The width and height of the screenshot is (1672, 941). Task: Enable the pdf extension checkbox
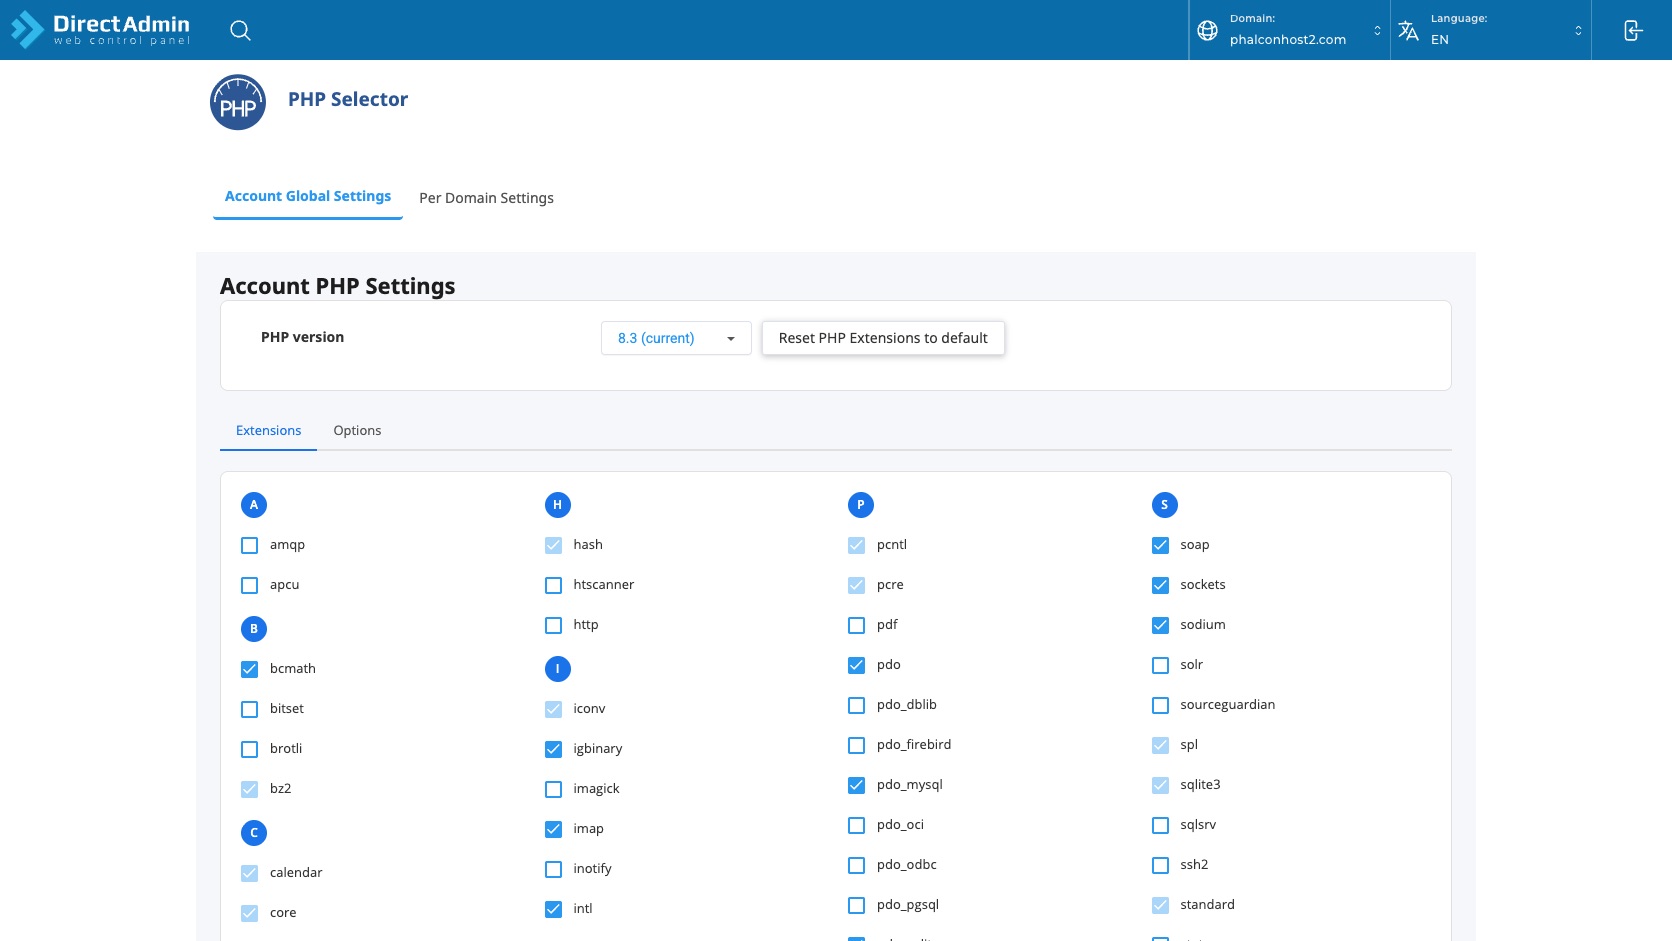(857, 626)
